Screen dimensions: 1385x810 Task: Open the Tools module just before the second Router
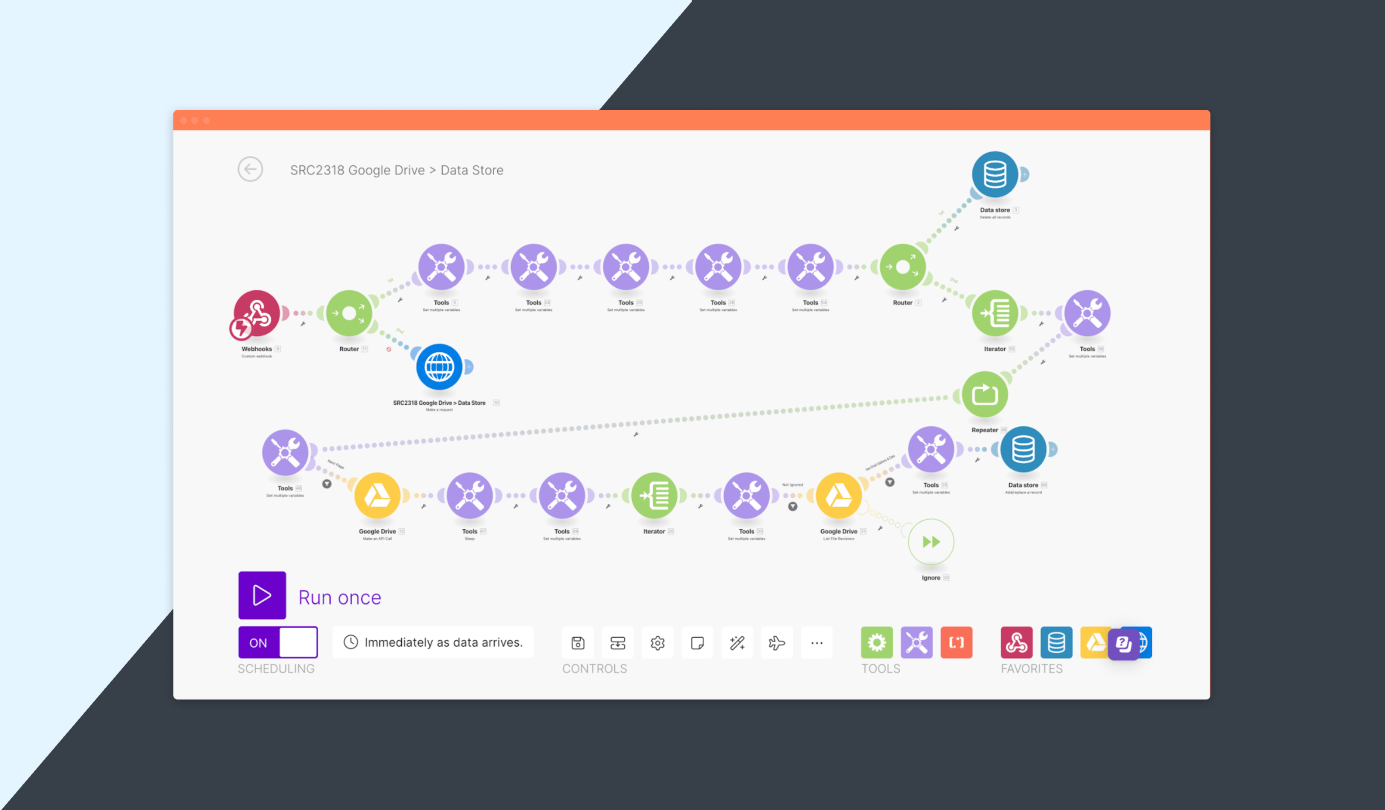810,267
